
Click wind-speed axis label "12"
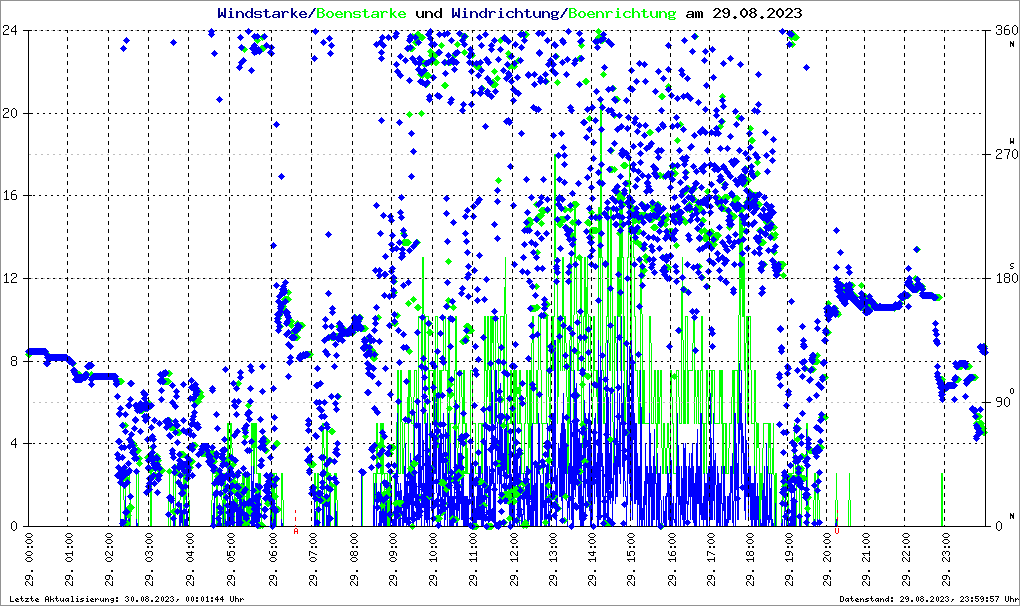click(x=9, y=278)
